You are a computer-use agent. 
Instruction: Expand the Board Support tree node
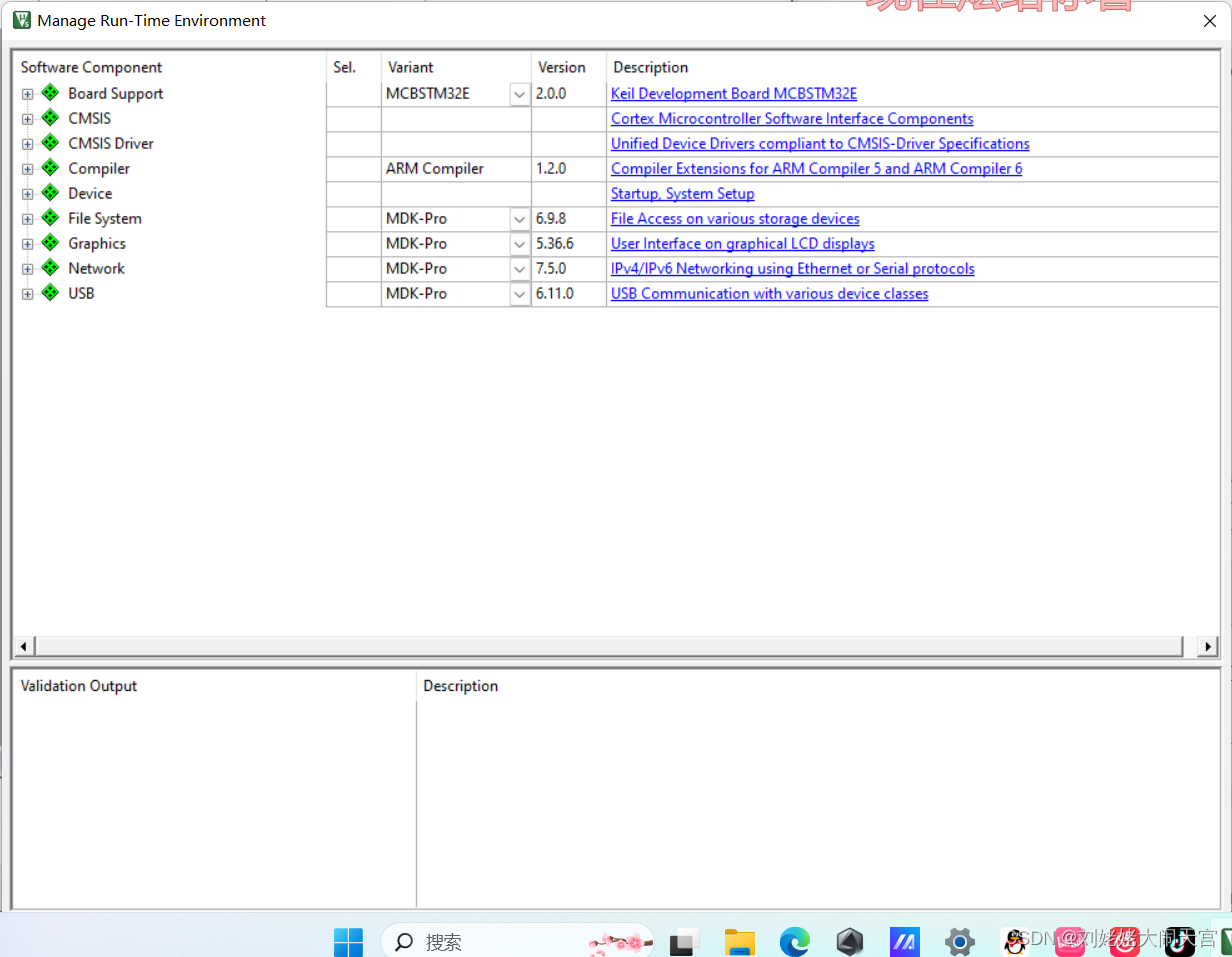tap(27, 94)
